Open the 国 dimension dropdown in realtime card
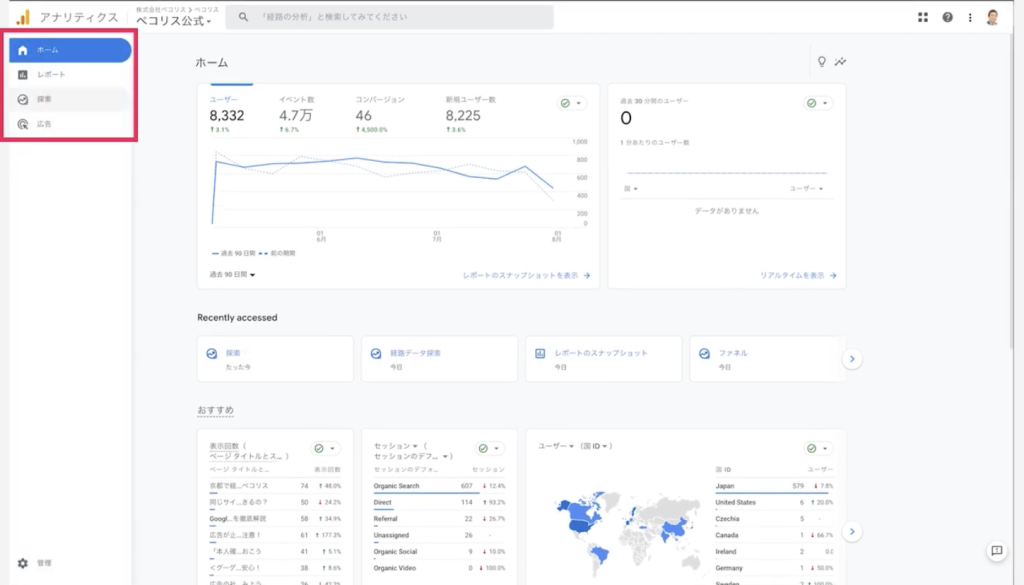 tap(630, 189)
